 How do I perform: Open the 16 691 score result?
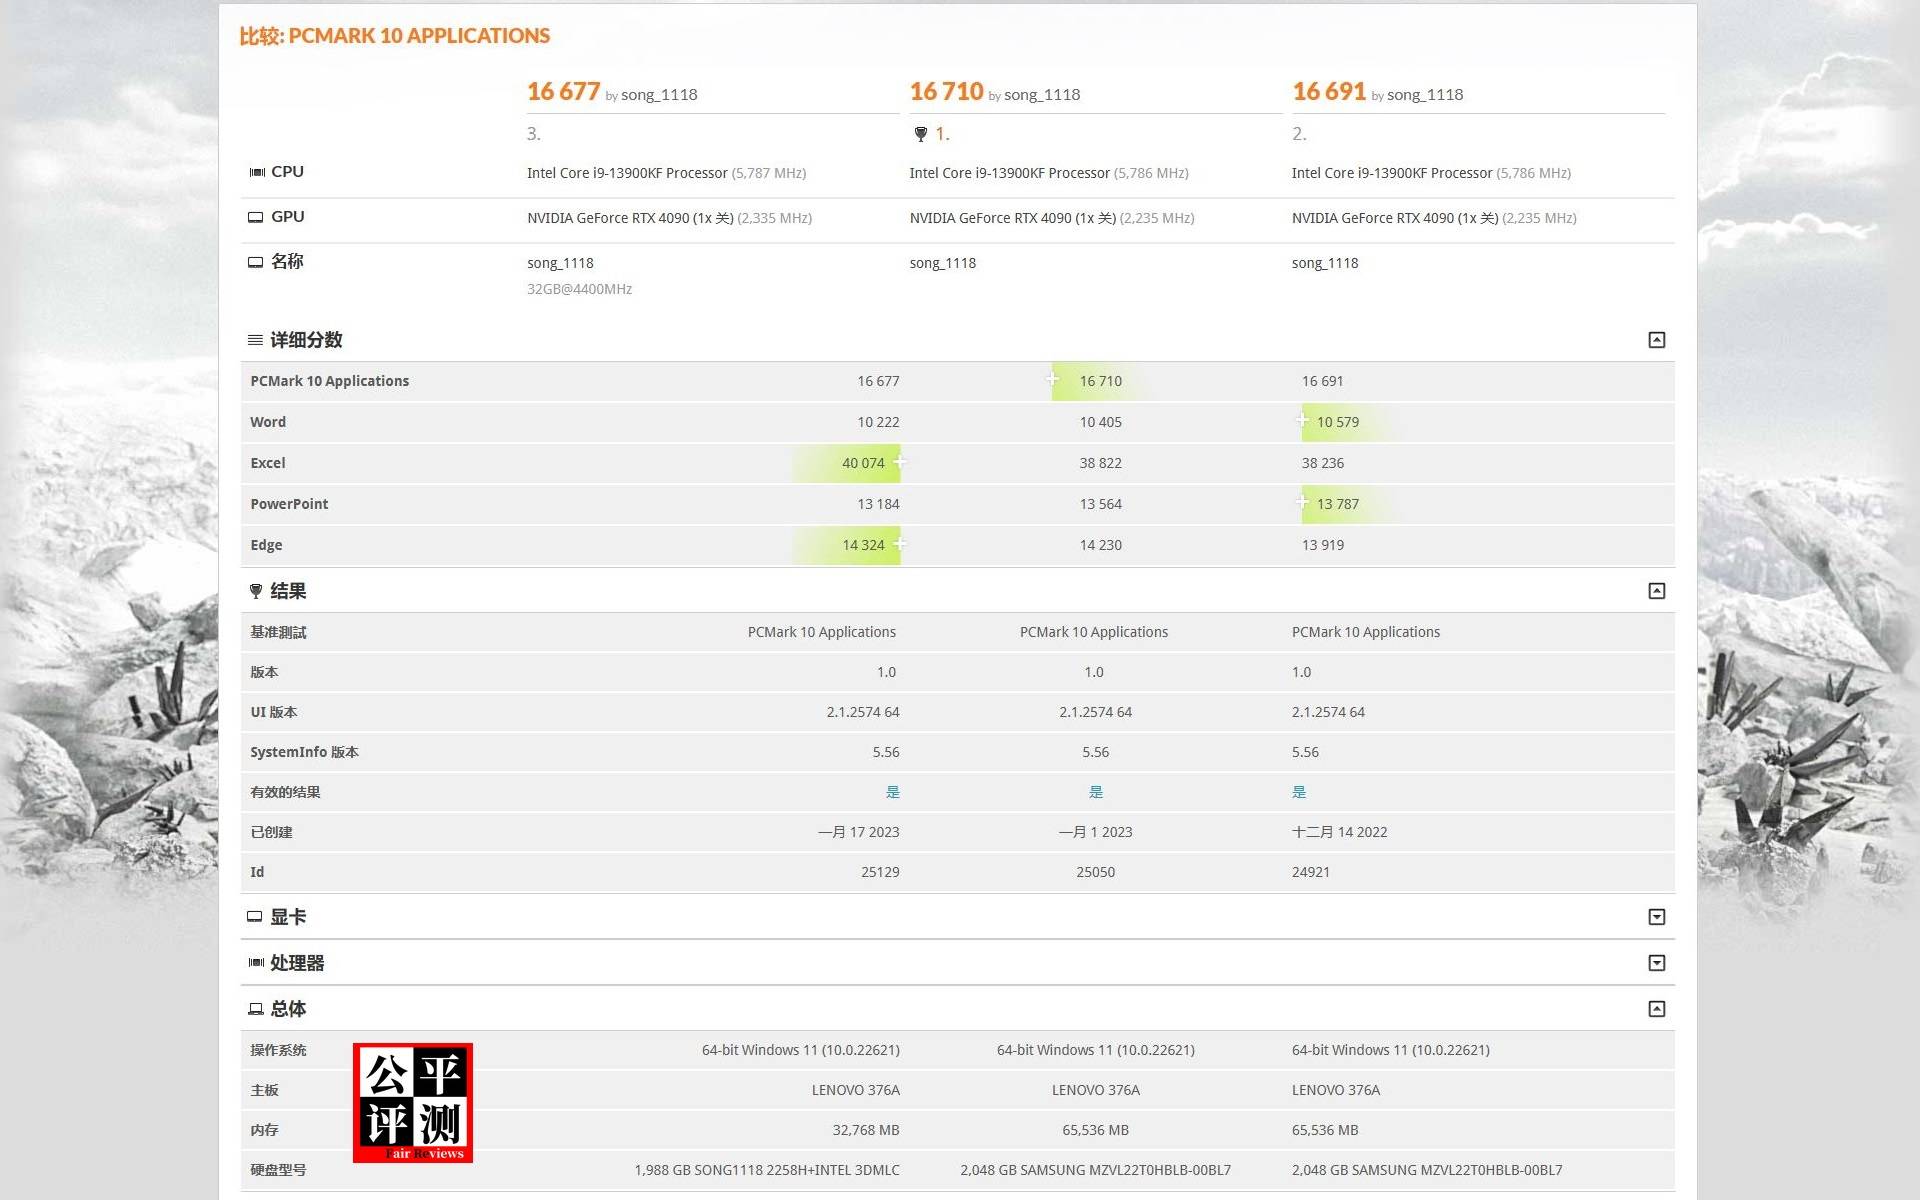click(x=1328, y=92)
